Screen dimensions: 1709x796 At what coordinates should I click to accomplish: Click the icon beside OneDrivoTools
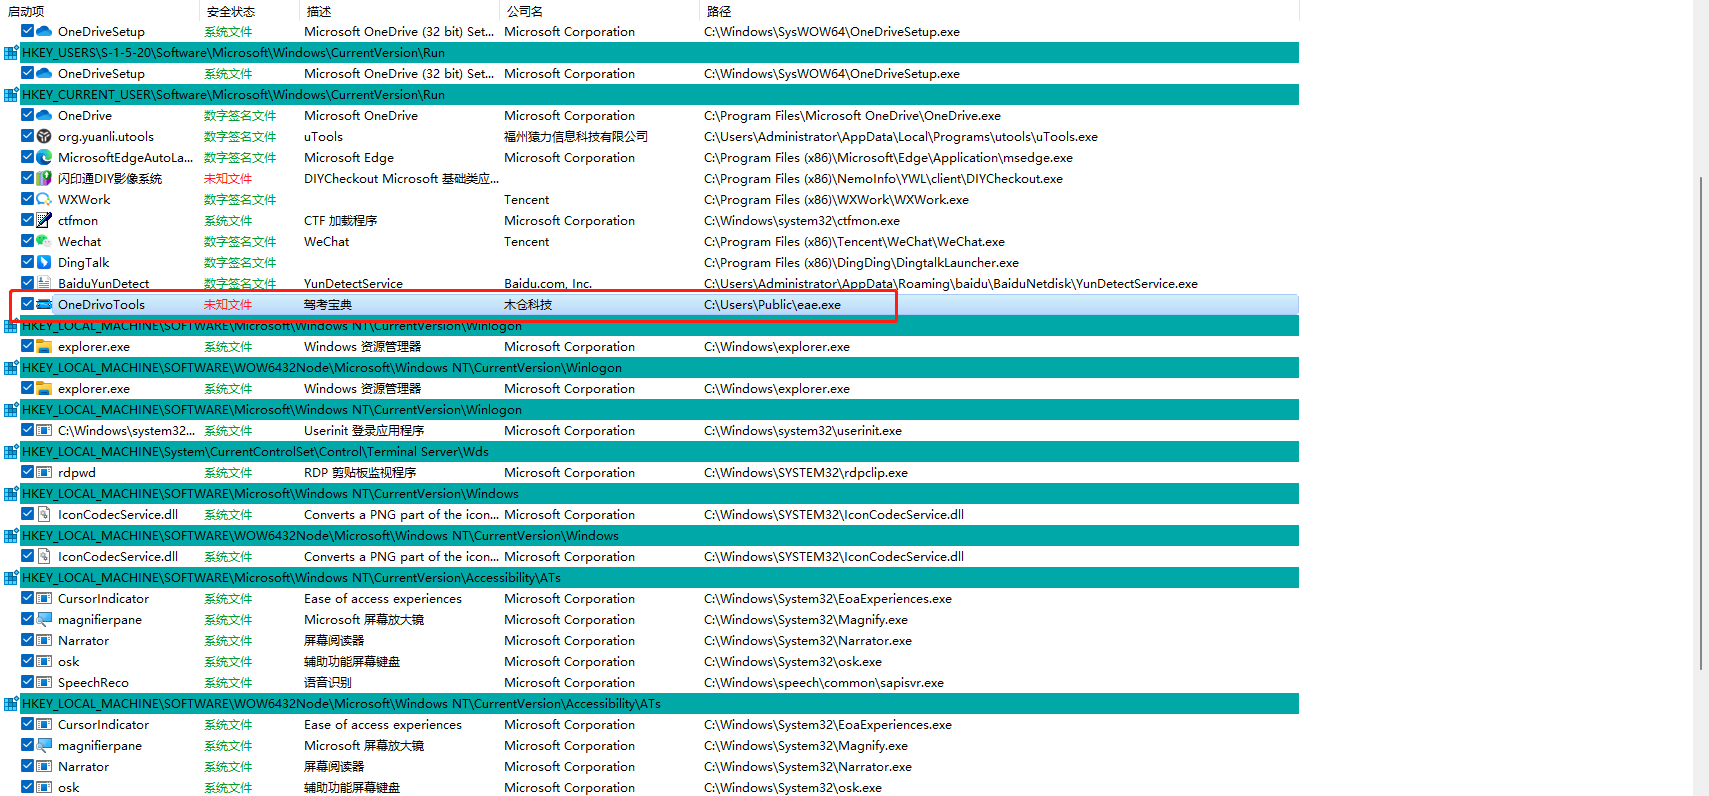click(44, 304)
